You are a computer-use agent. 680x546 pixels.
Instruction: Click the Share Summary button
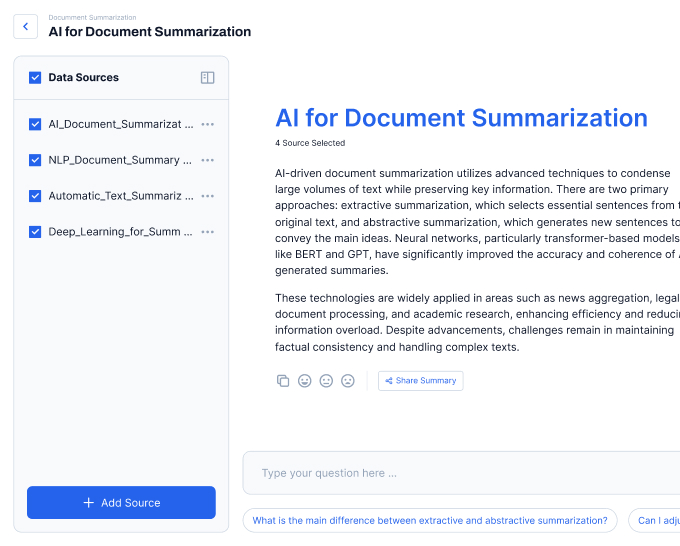pos(420,381)
